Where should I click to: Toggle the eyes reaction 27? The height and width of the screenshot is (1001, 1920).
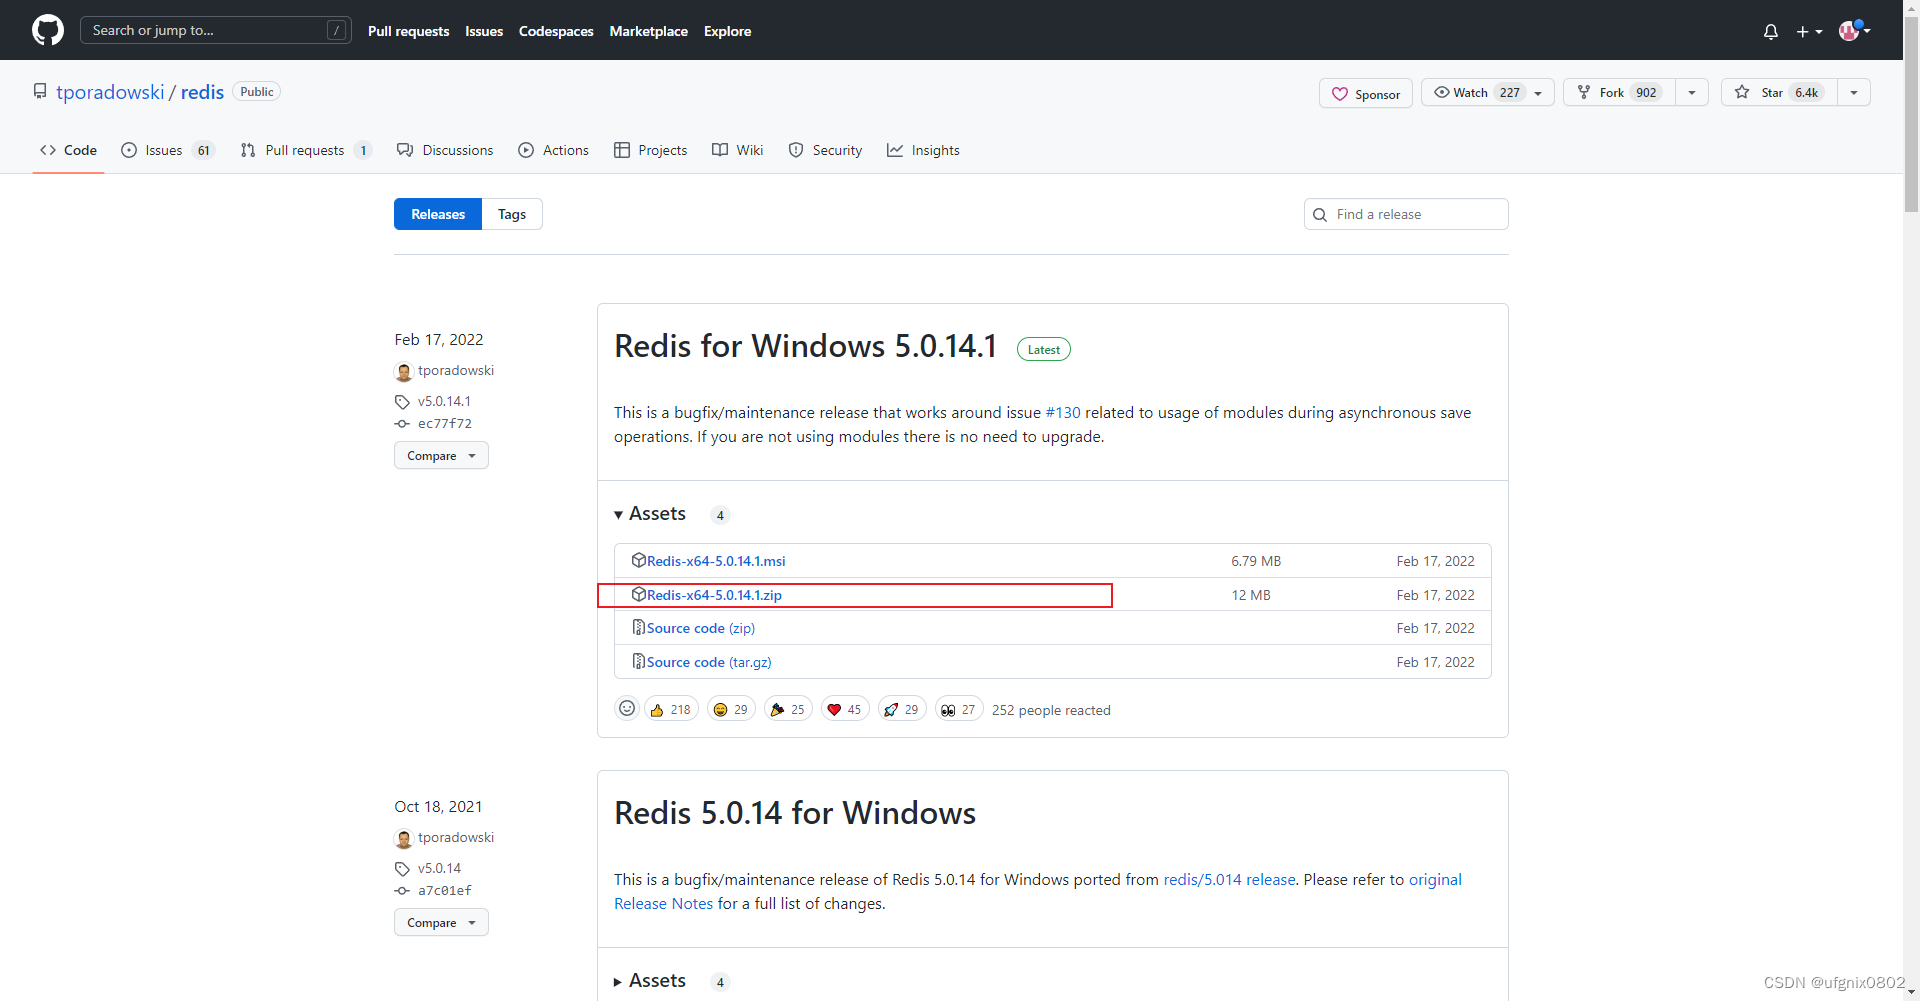[x=959, y=709]
